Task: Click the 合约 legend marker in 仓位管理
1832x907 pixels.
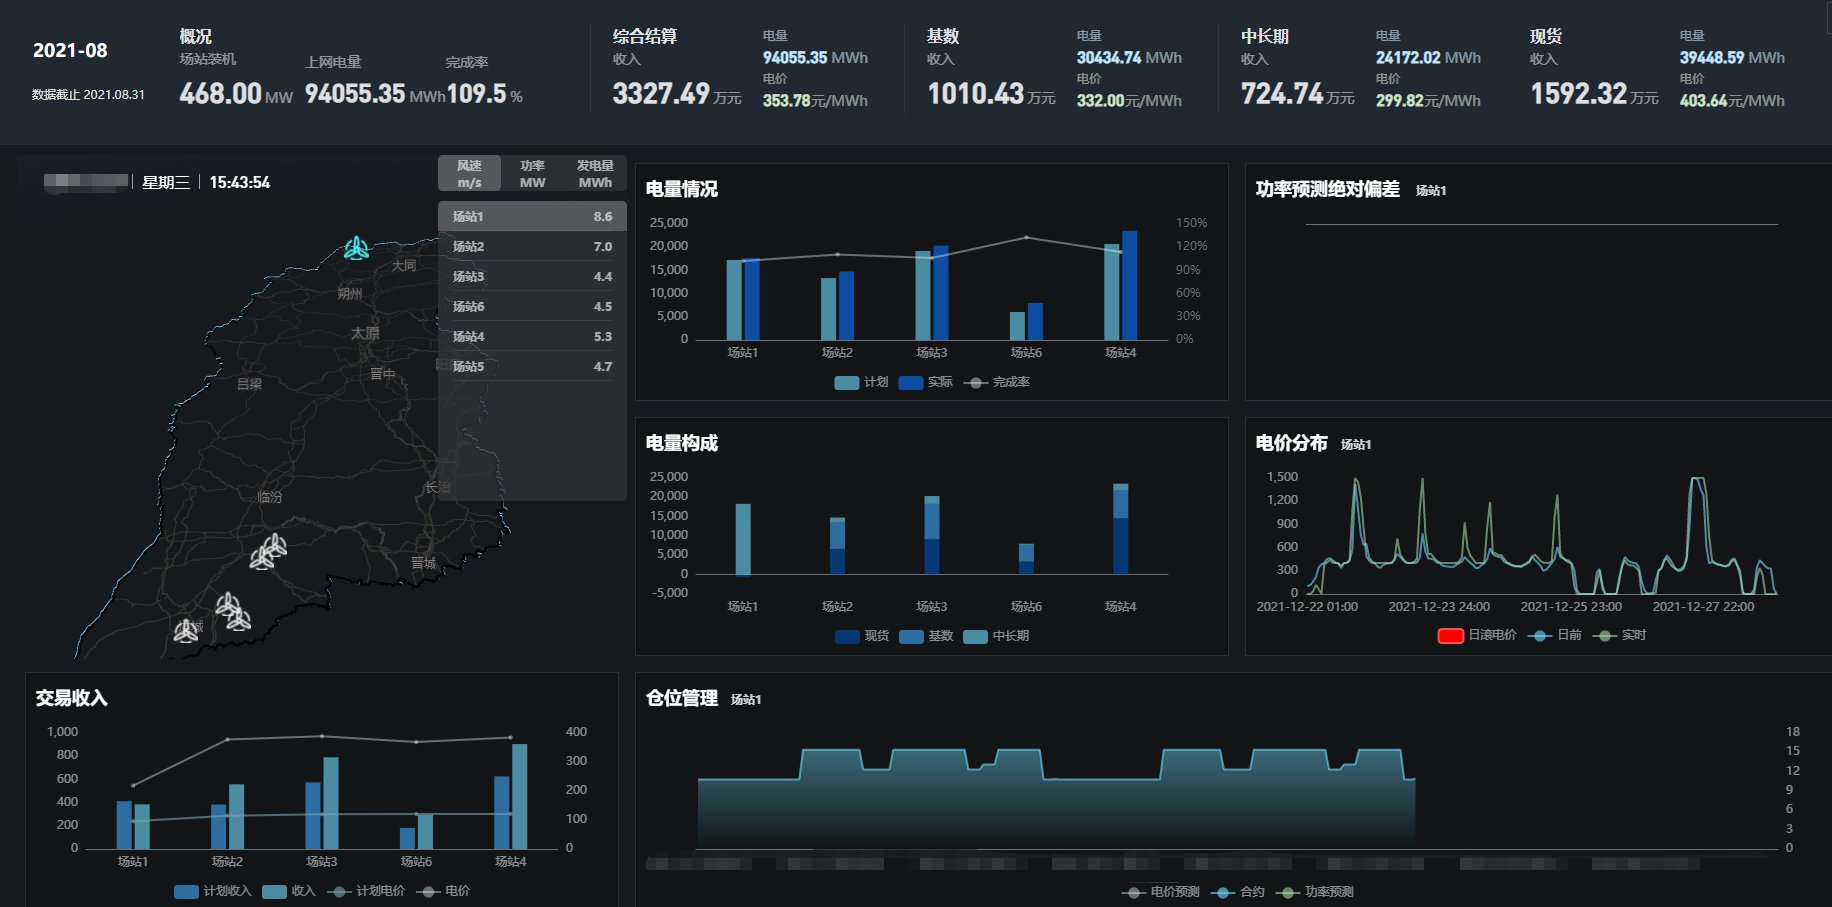Action: [1222, 893]
